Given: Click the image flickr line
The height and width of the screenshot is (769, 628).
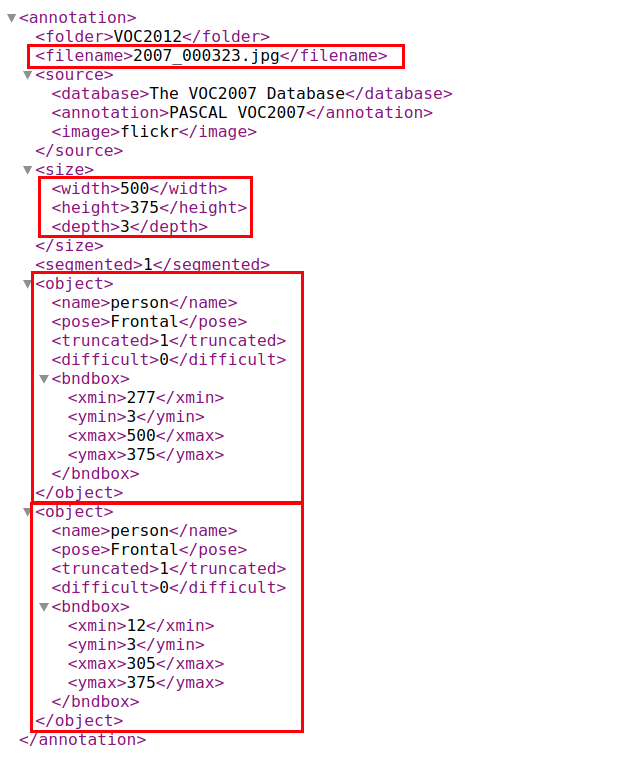Looking at the screenshot, I should (x=154, y=132).
